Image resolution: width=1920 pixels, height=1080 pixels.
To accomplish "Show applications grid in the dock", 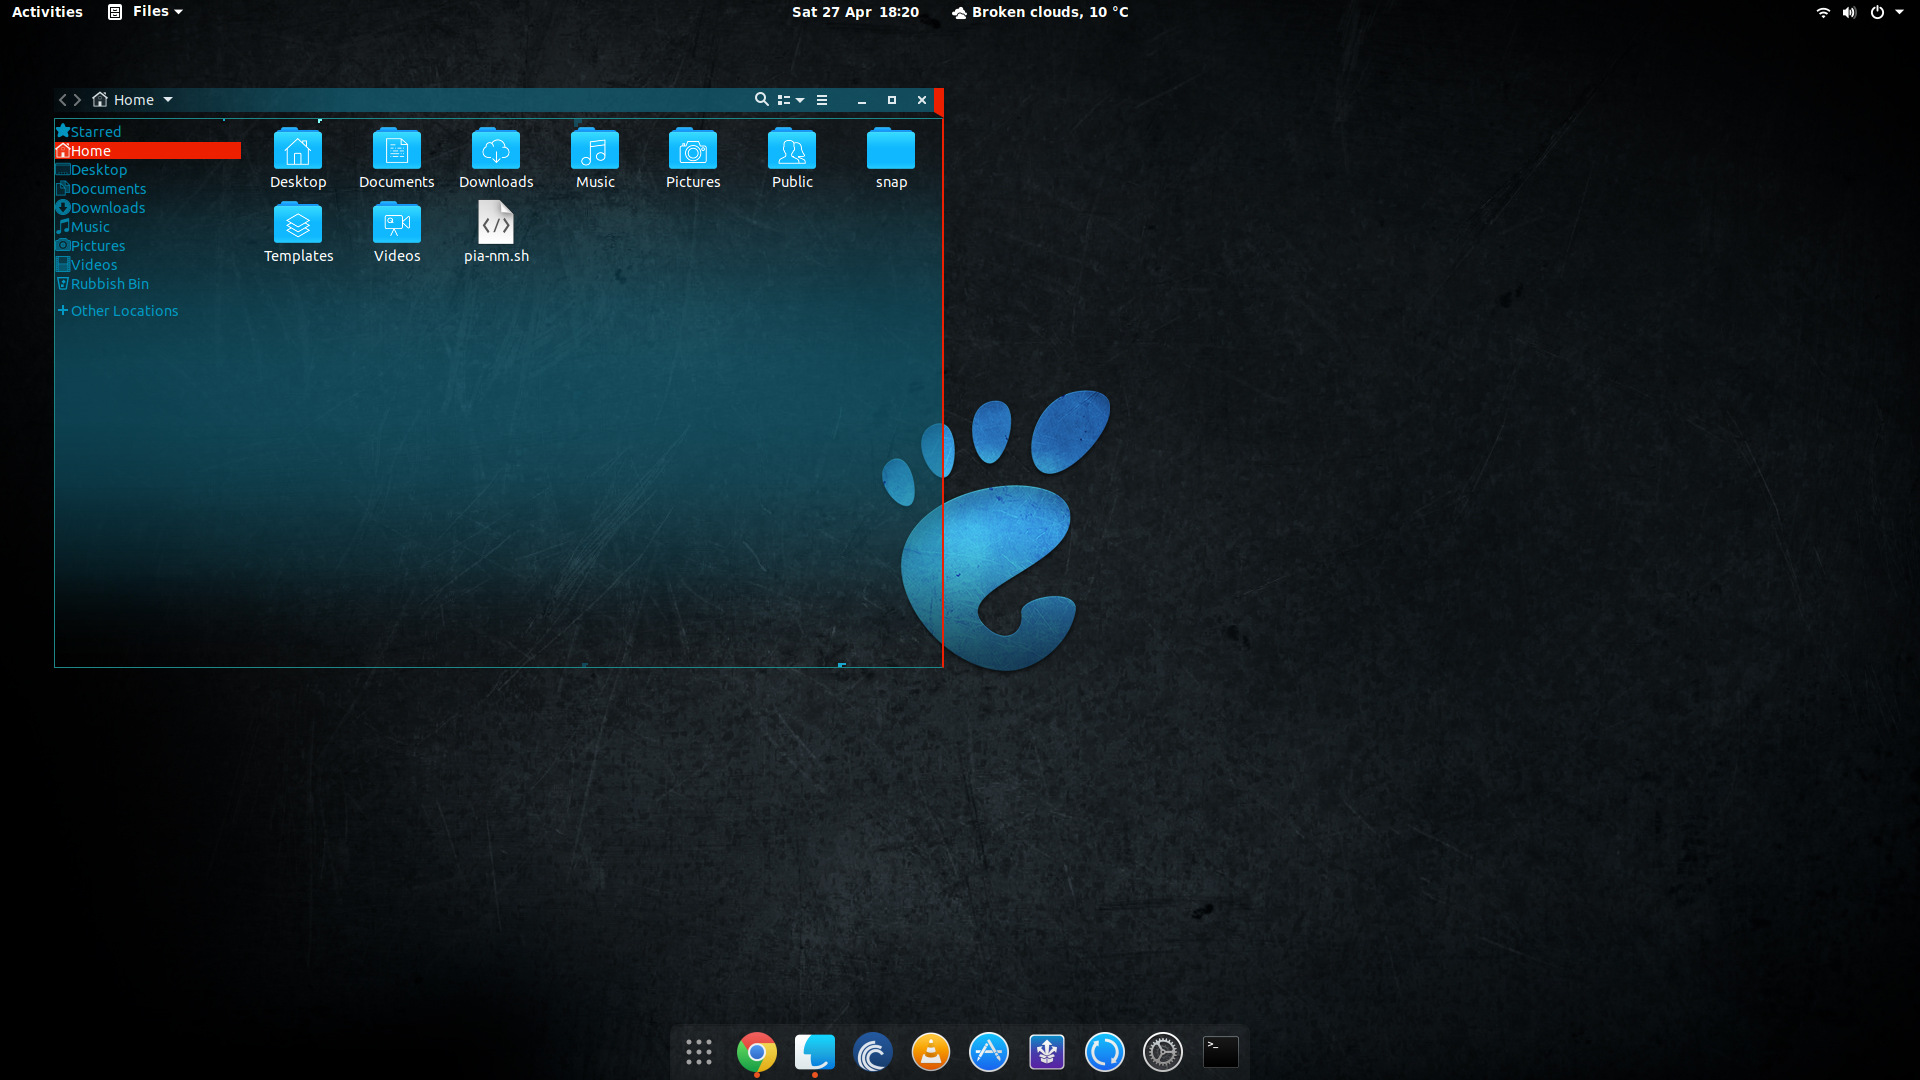I will coord(699,1052).
